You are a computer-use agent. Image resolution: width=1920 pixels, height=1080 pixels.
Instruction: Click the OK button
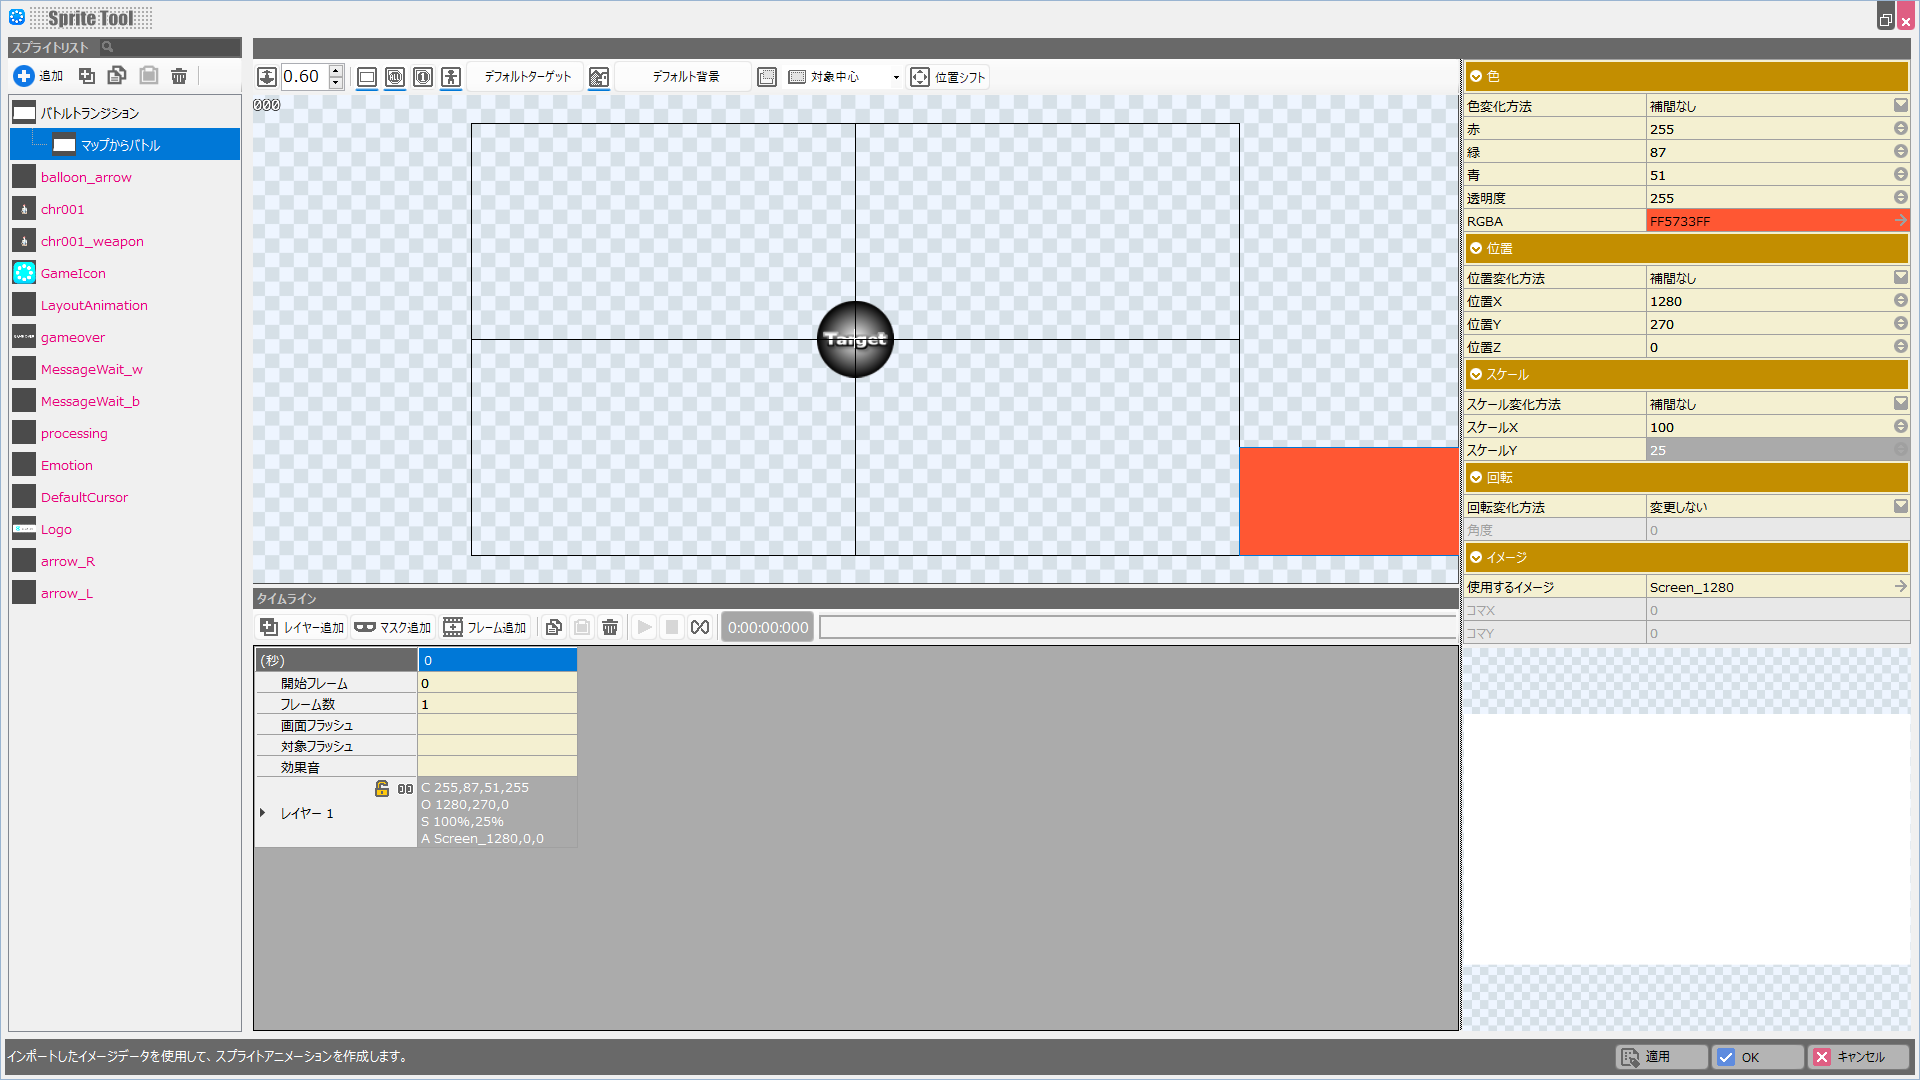tap(1757, 1057)
